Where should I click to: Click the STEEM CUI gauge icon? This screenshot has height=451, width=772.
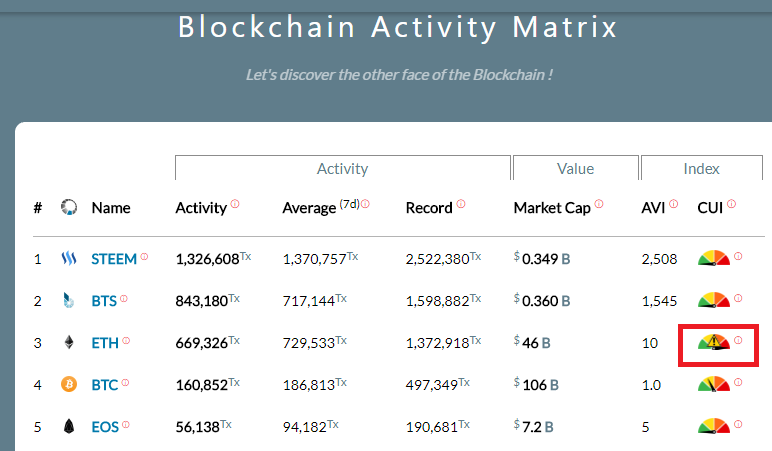[714, 259]
